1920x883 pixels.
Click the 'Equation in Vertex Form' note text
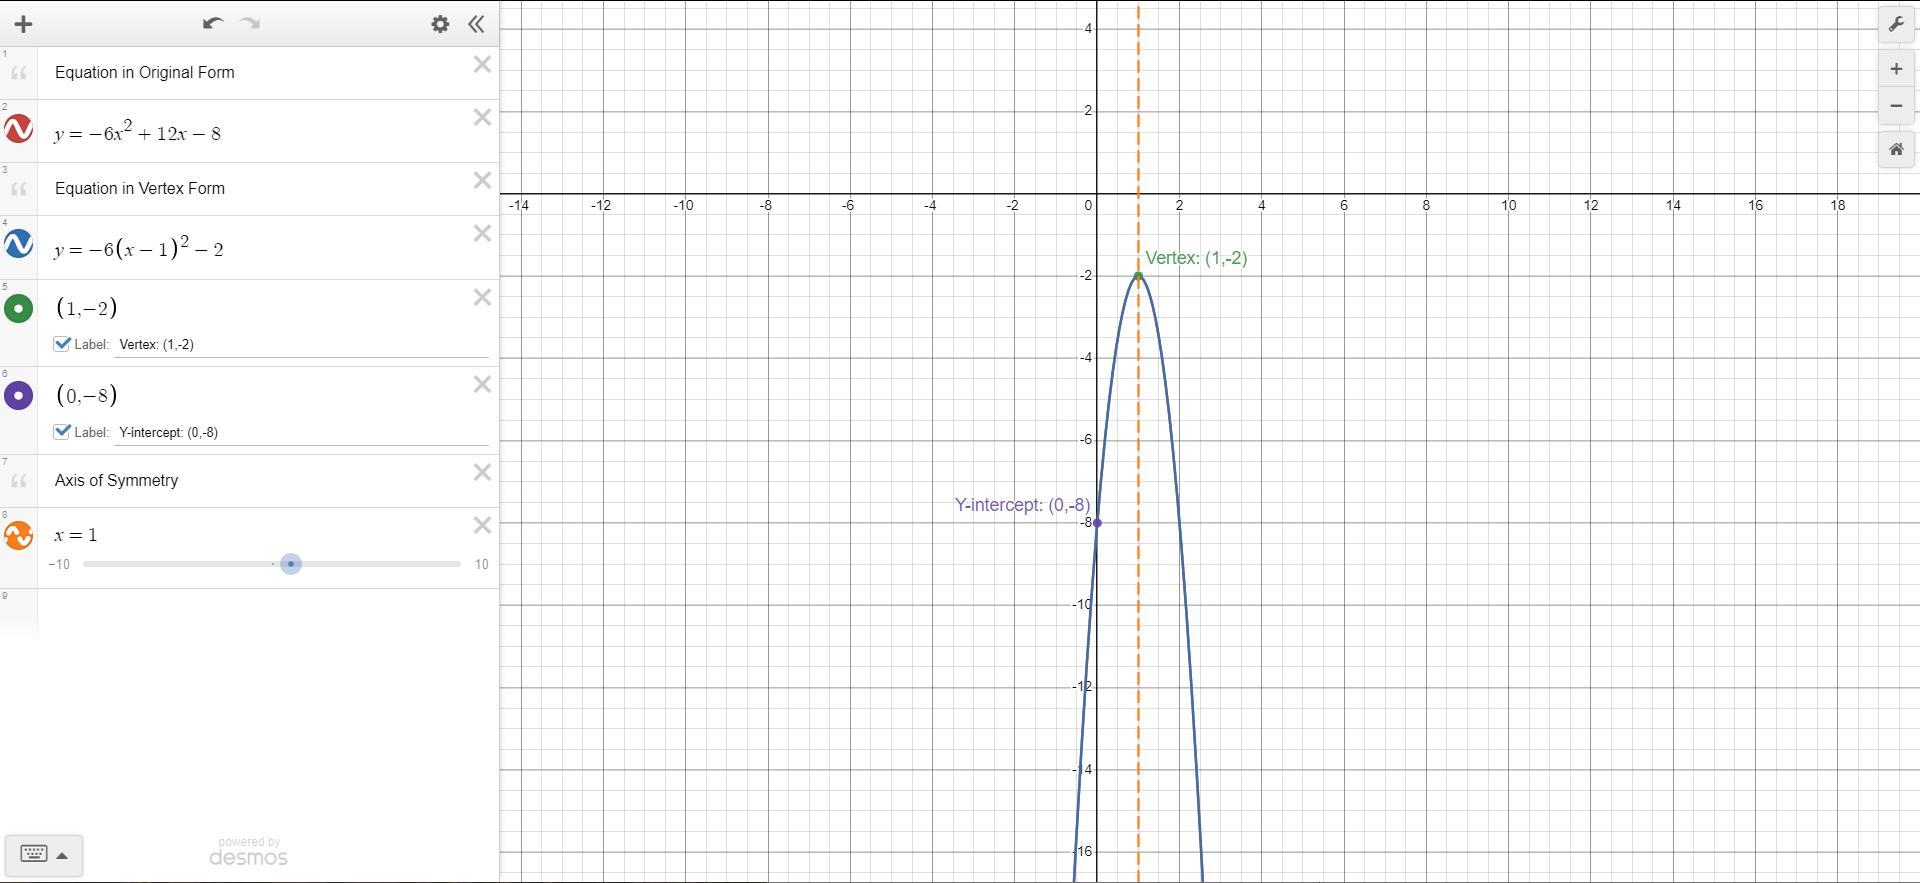coord(140,188)
